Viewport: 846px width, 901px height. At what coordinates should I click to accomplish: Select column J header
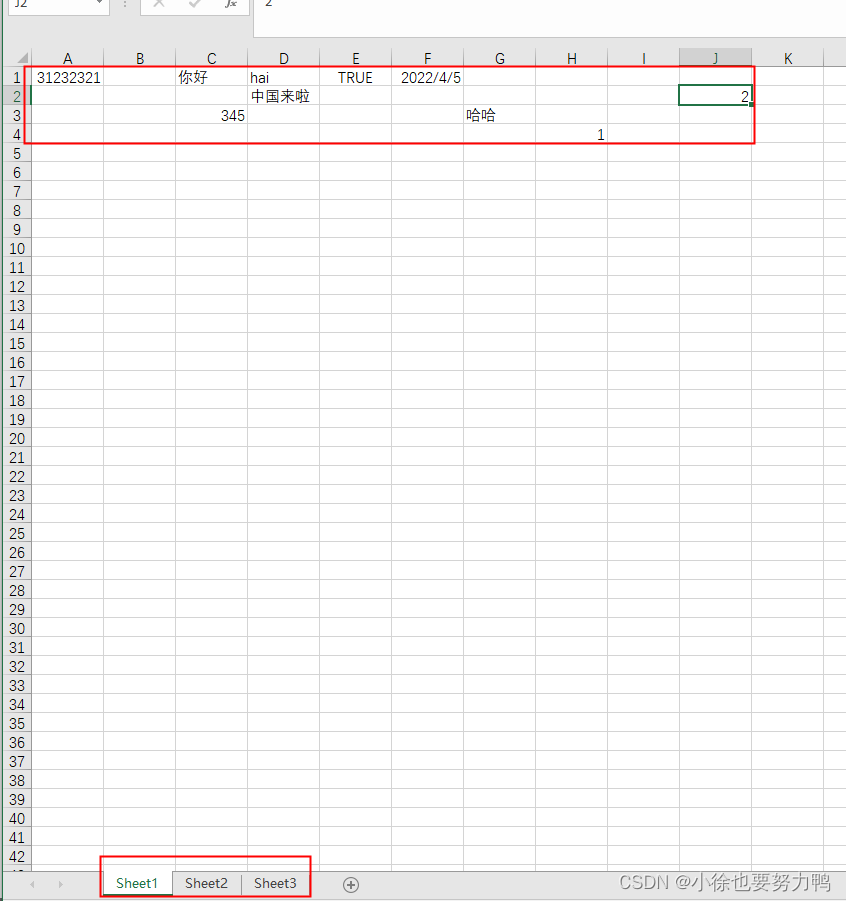[x=716, y=59]
